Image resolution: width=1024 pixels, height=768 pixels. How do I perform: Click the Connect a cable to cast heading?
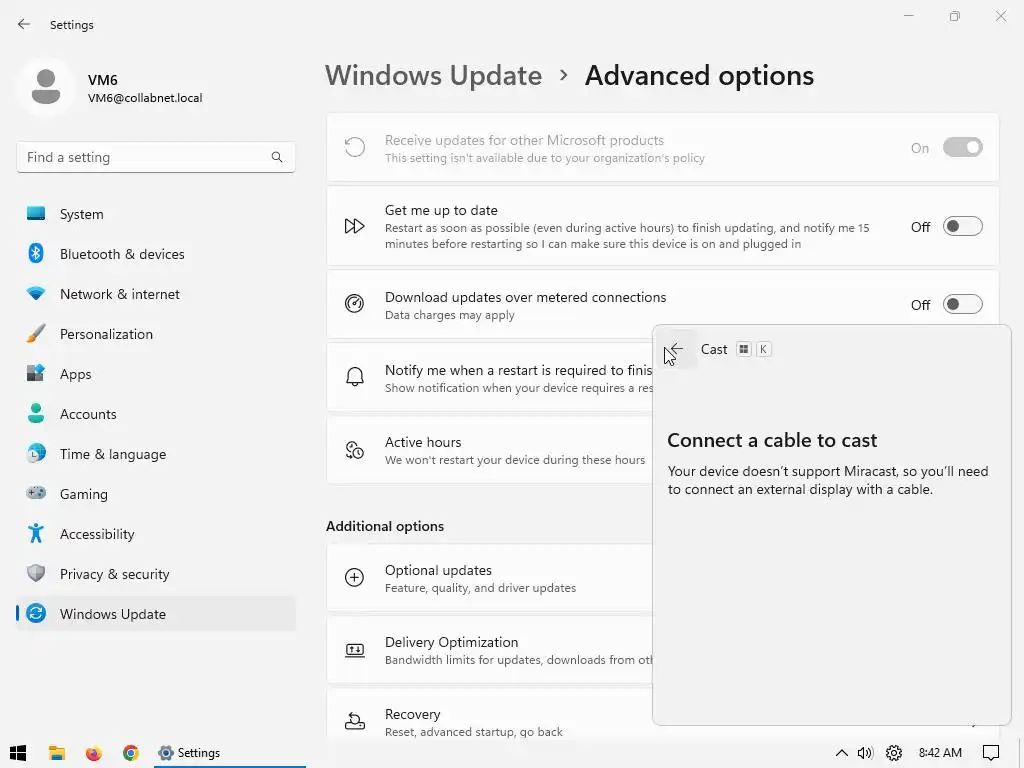point(772,440)
